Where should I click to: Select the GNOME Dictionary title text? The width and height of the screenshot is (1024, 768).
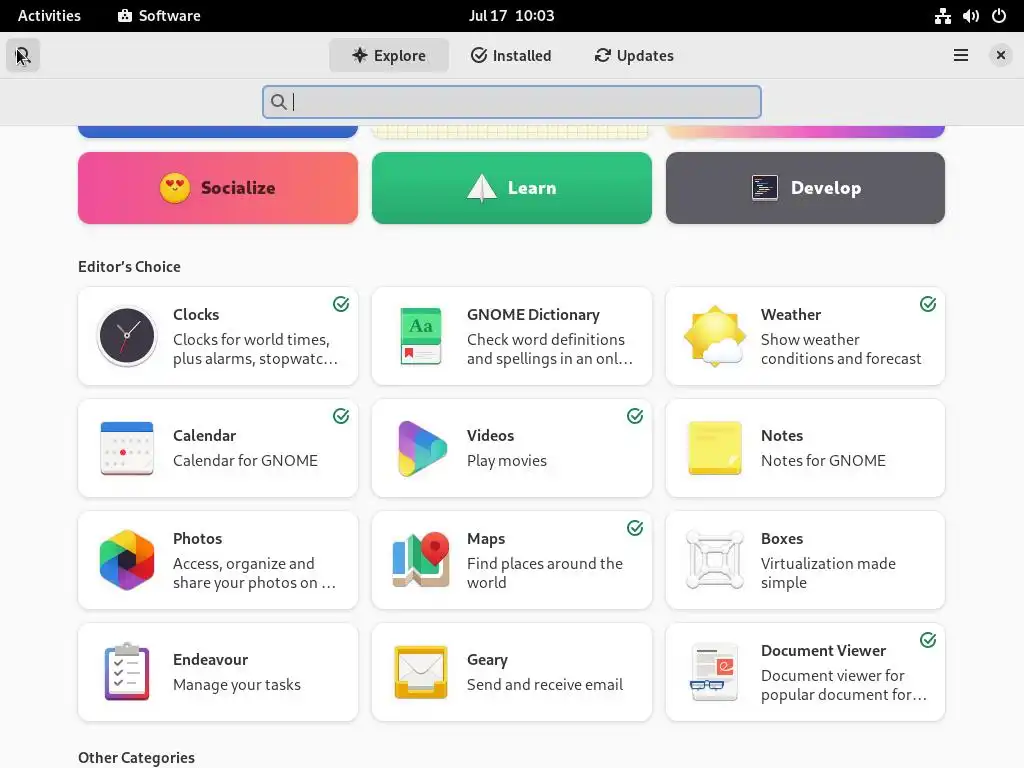(533, 314)
